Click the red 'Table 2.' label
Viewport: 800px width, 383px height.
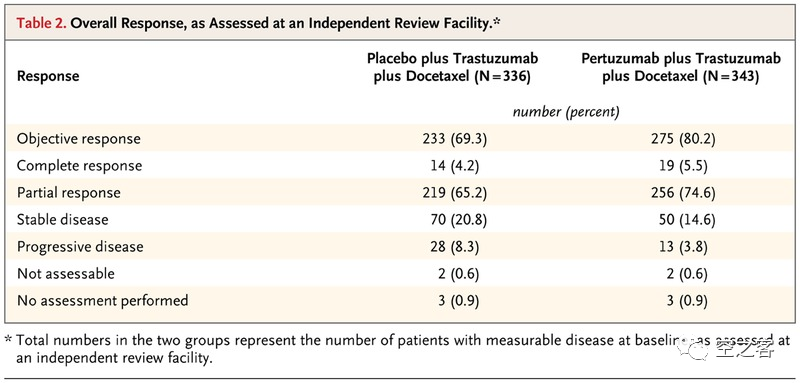pyautogui.click(x=41, y=23)
